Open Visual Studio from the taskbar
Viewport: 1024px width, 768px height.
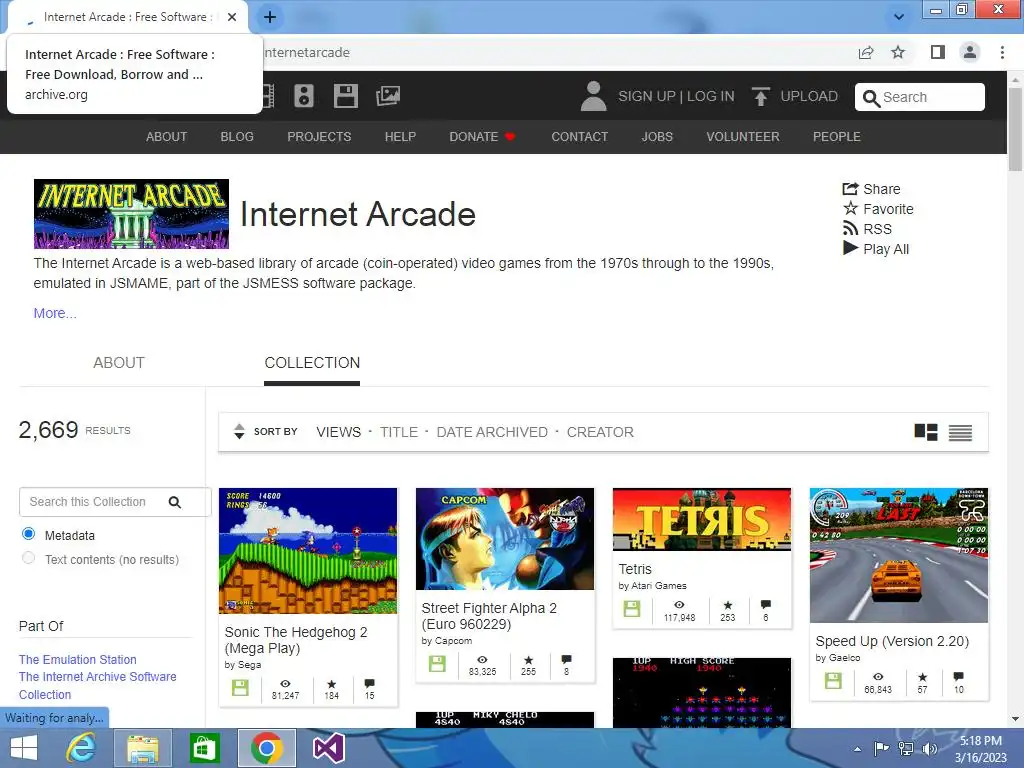pyautogui.click(x=328, y=748)
